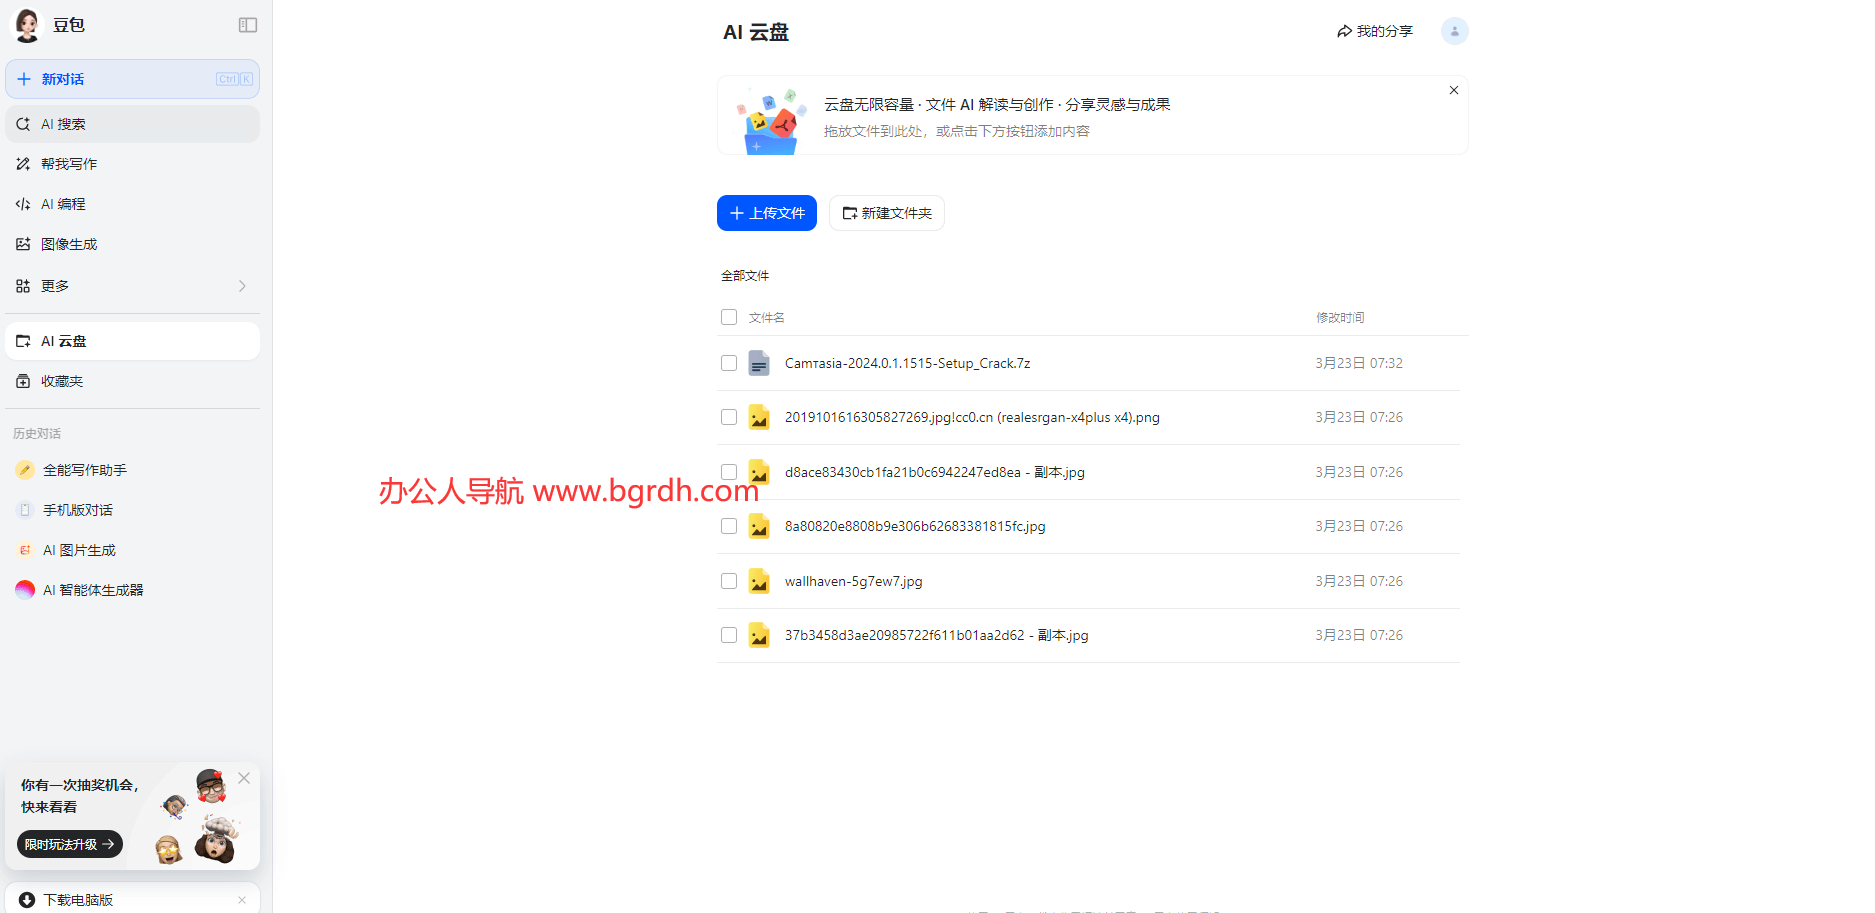Check the box for 2019101616305827269.jpg png file
1875x913 pixels.
729,417
